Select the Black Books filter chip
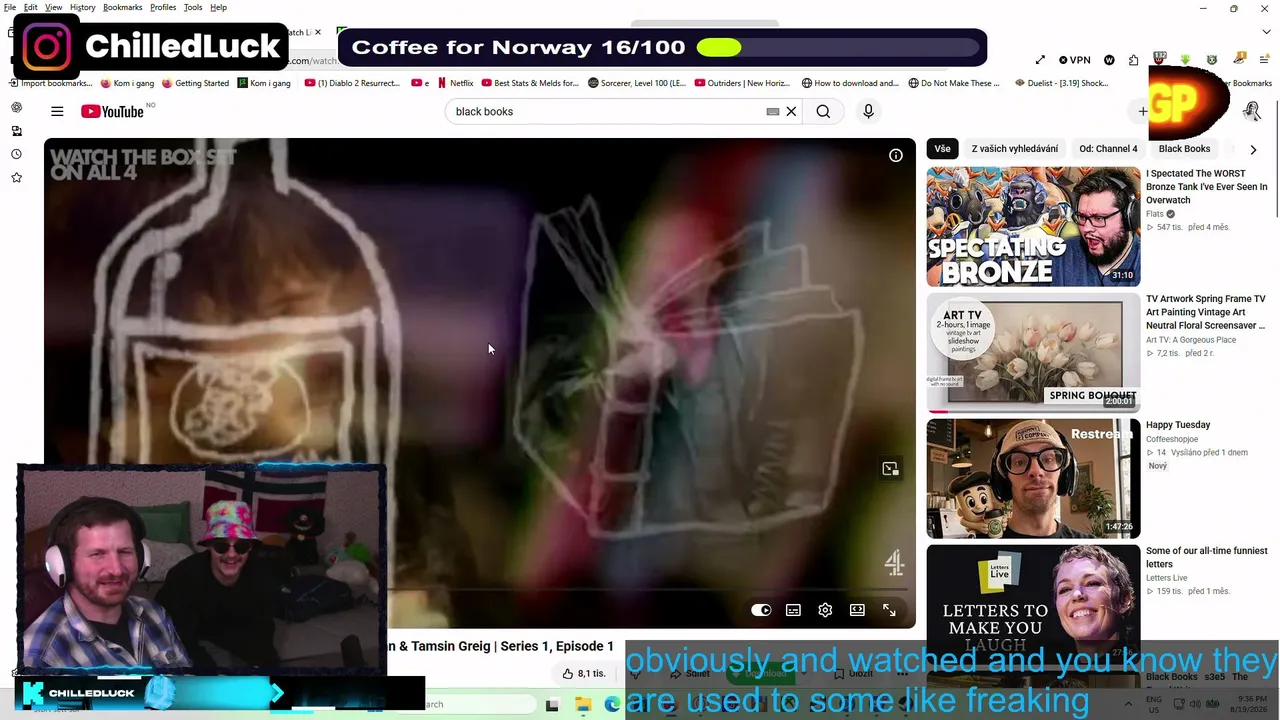The width and height of the screenshot is (1280, 720). click(1184, 149)
